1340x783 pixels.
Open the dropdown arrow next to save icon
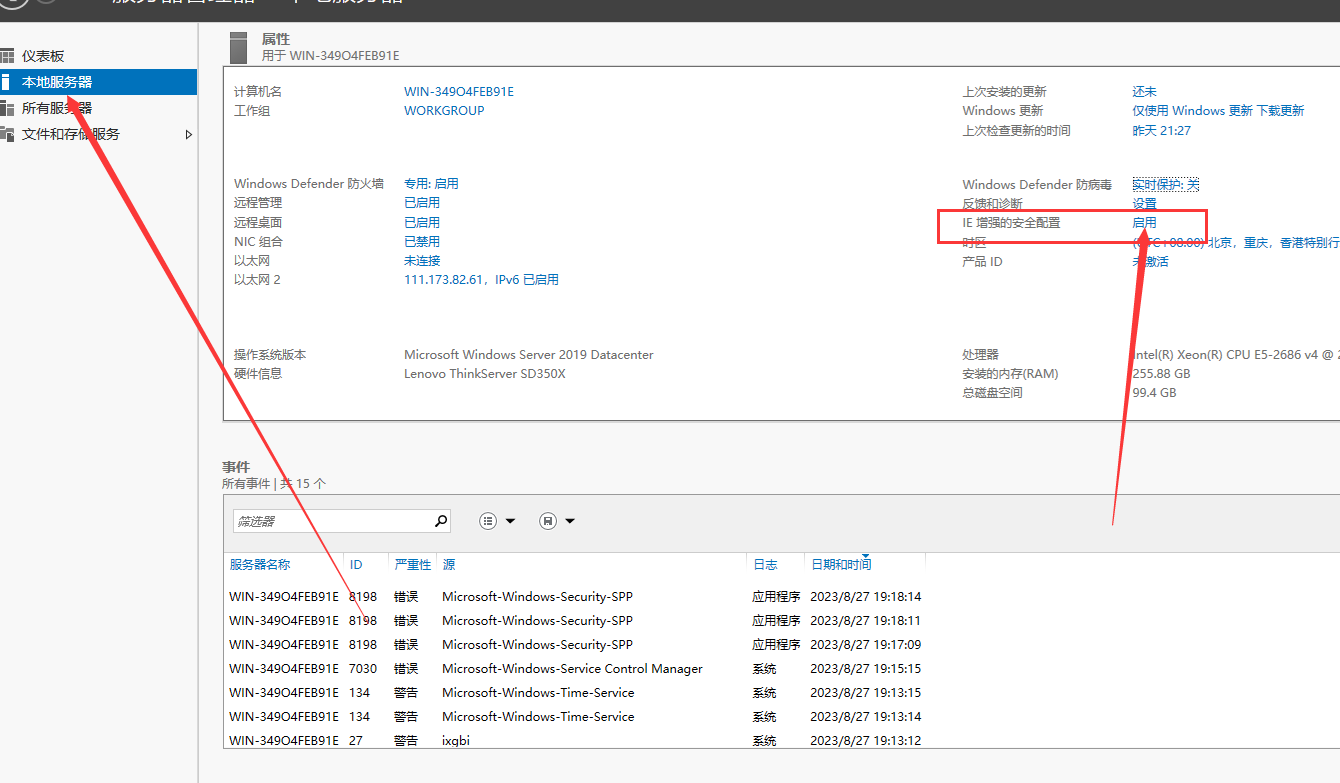570,521
